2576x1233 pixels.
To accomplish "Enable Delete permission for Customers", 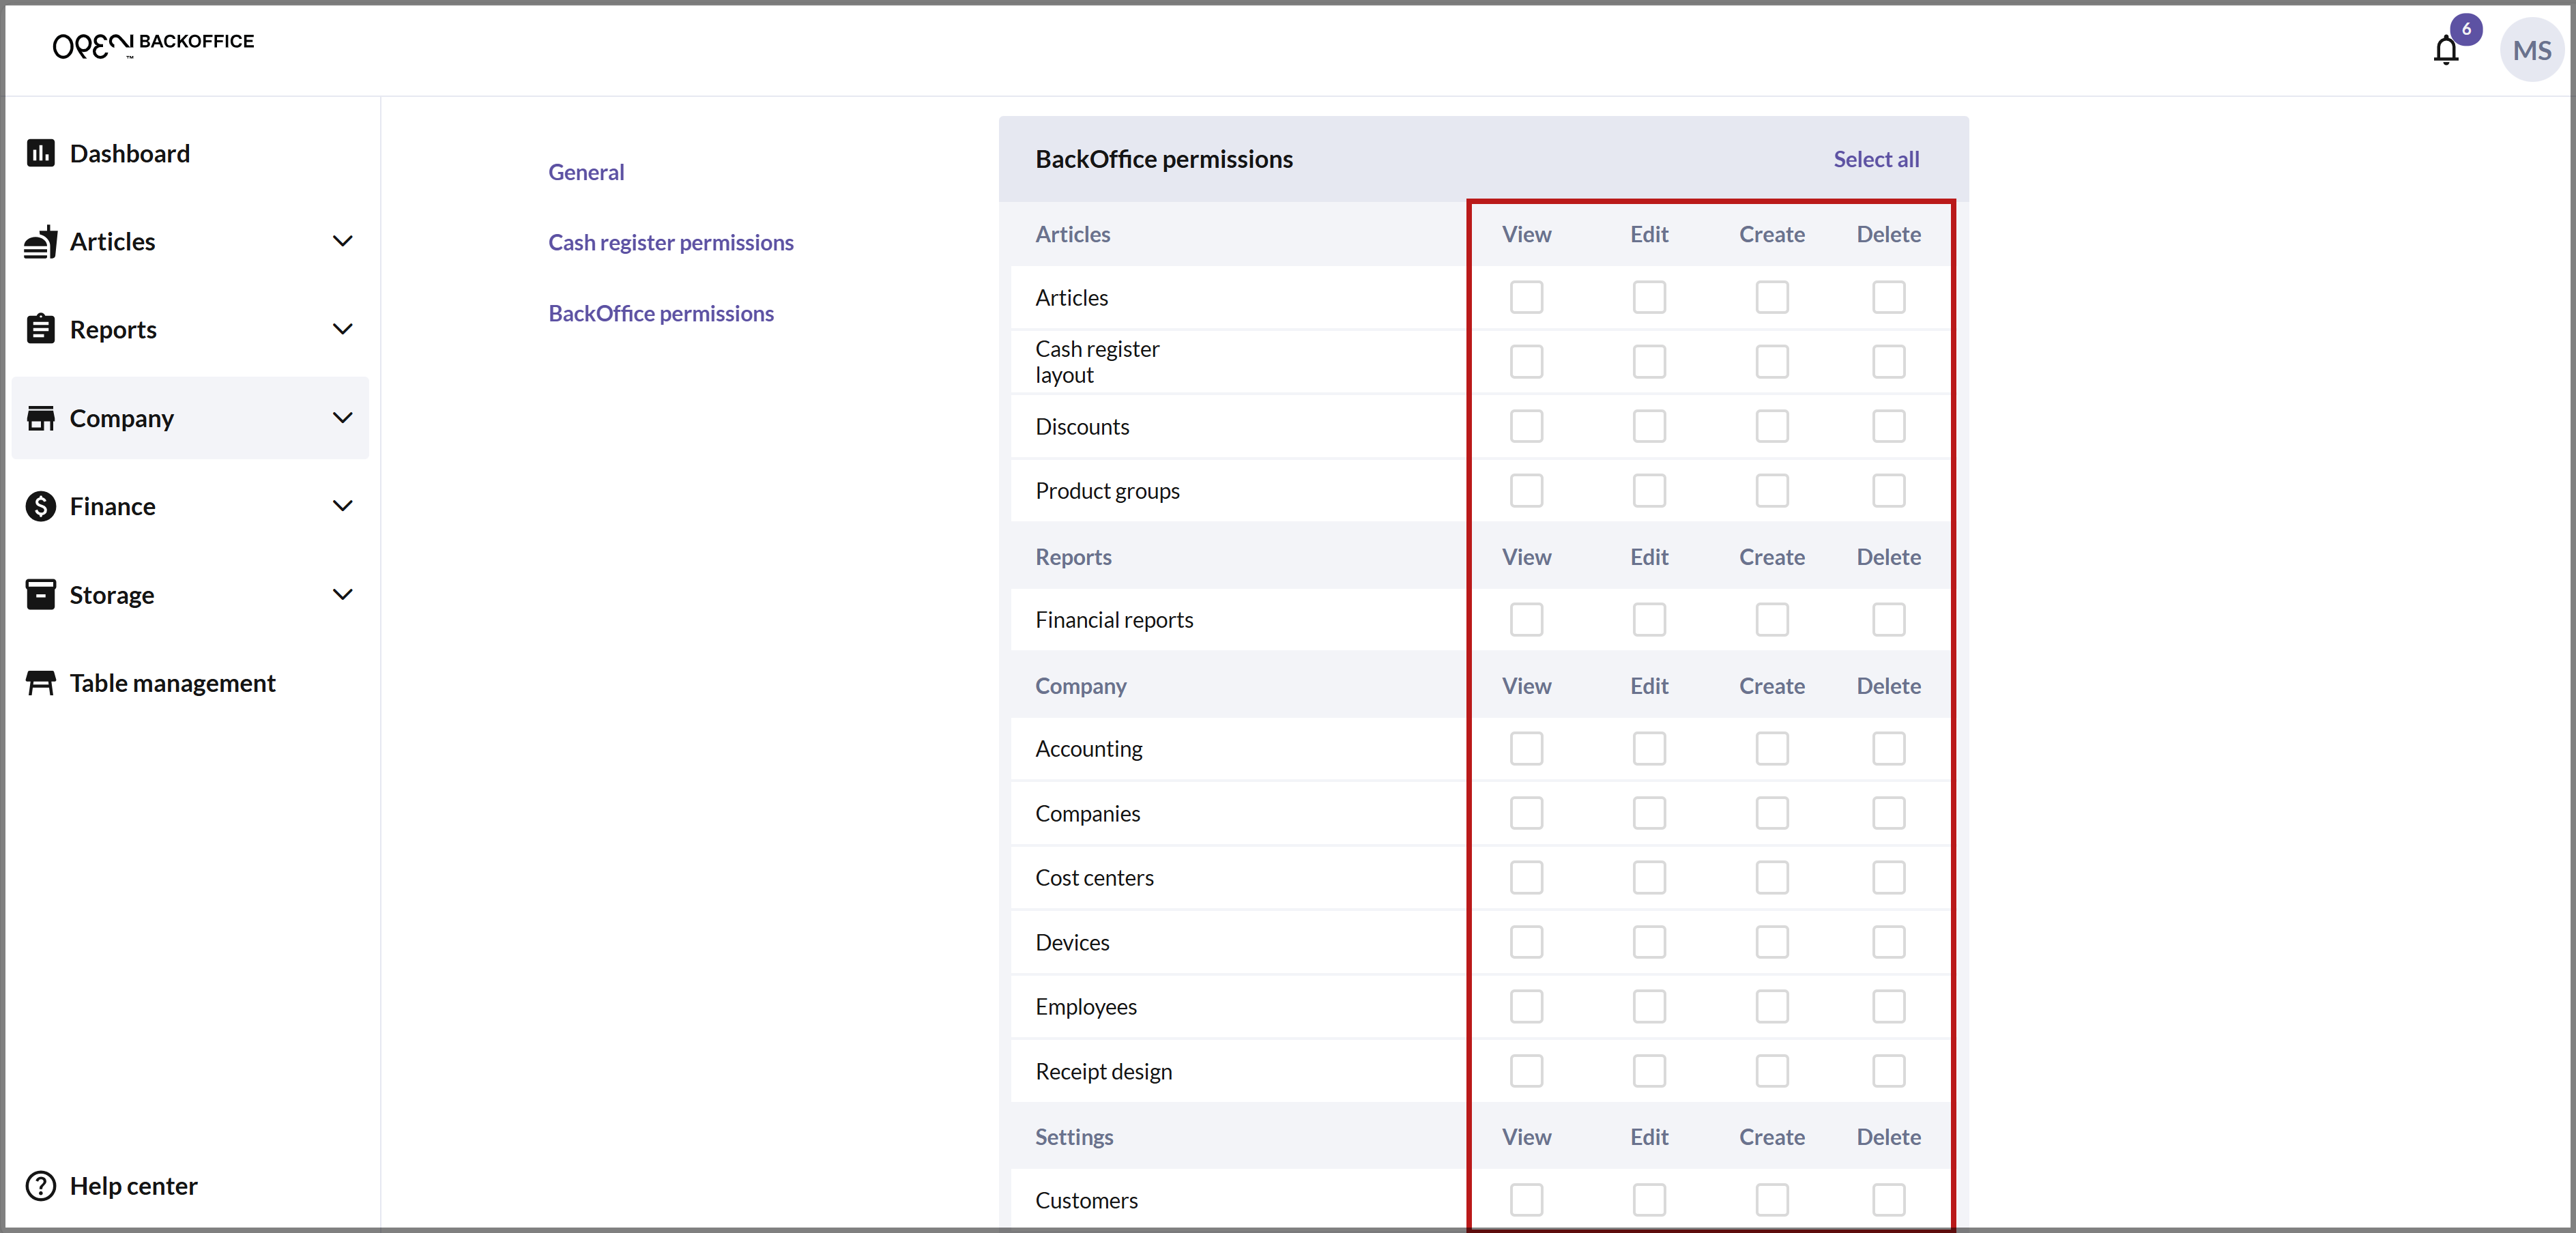I will point(1888,1200).
